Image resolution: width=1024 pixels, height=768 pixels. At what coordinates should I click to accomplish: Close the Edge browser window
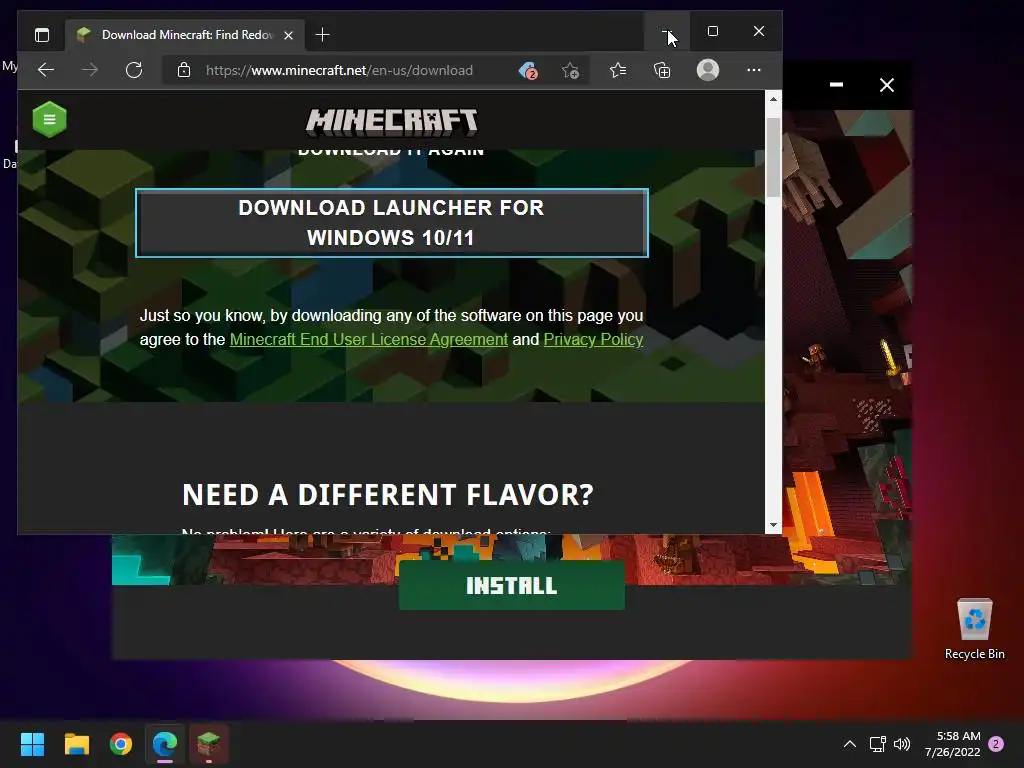tap(758, 31)
